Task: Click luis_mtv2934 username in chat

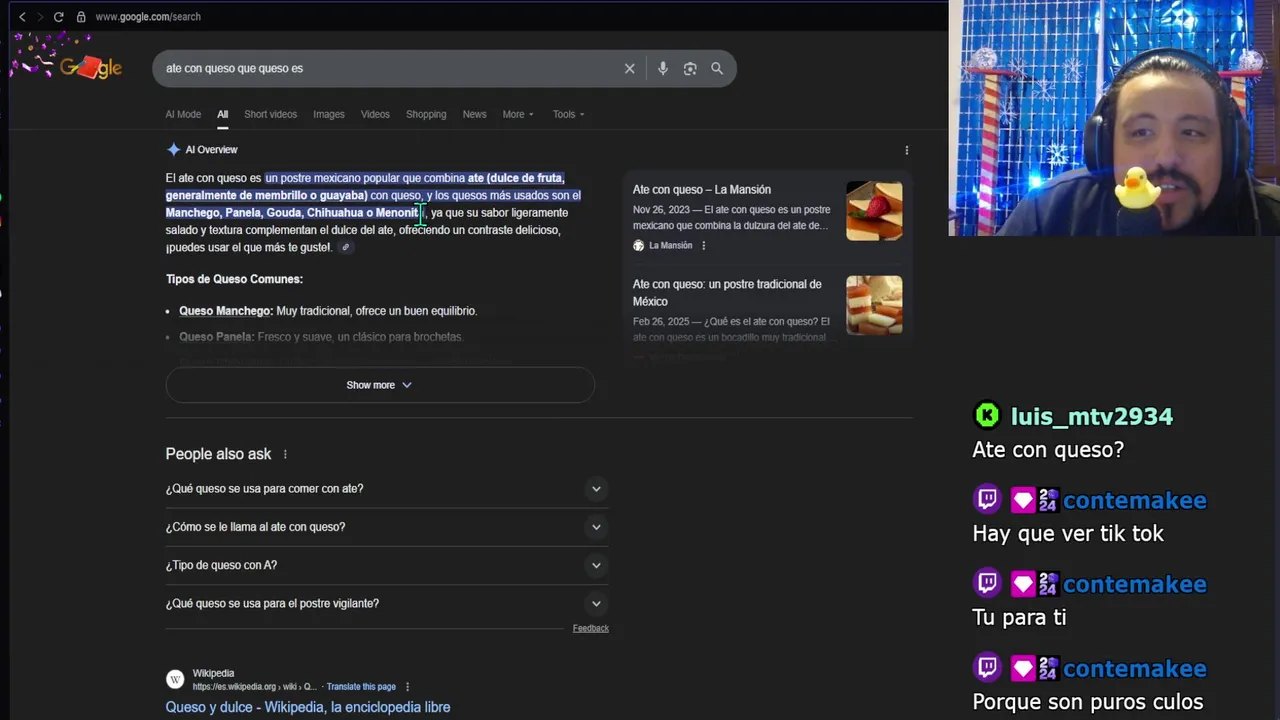Action: coord(1092,416)
